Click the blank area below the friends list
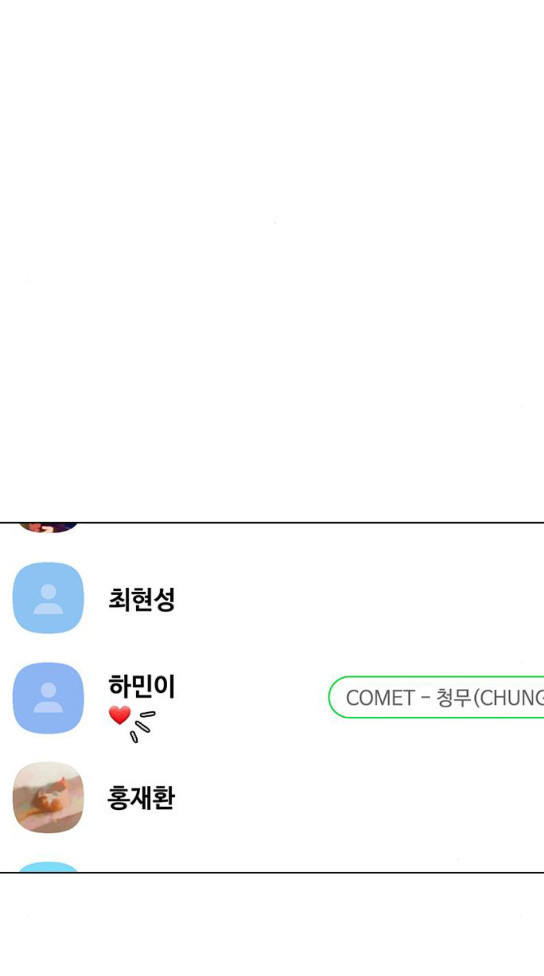This screenshot has height=976, width=544. point(272,924)
